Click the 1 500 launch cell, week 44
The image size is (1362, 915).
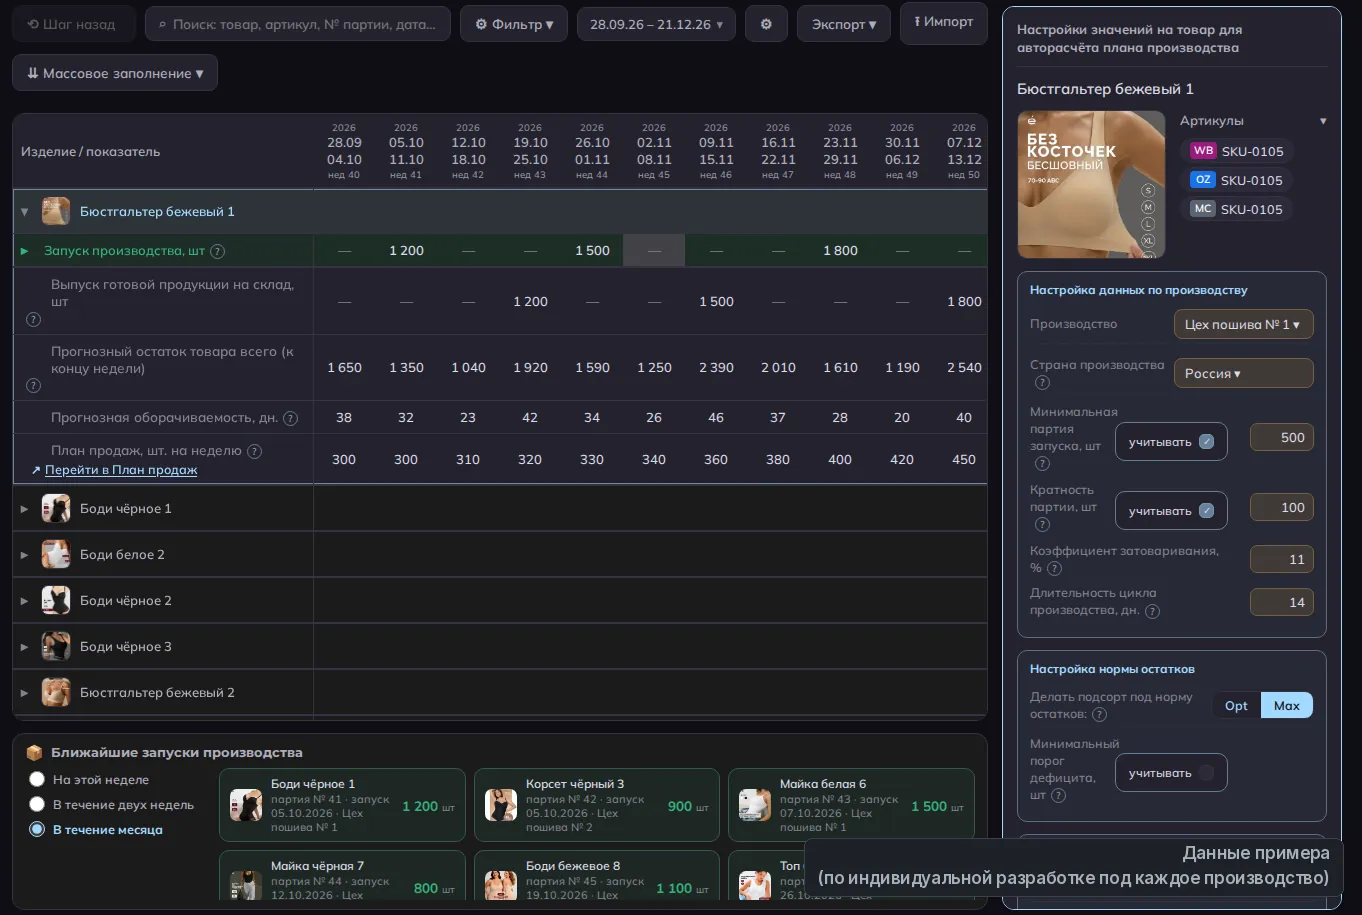[x=592, y=251]
